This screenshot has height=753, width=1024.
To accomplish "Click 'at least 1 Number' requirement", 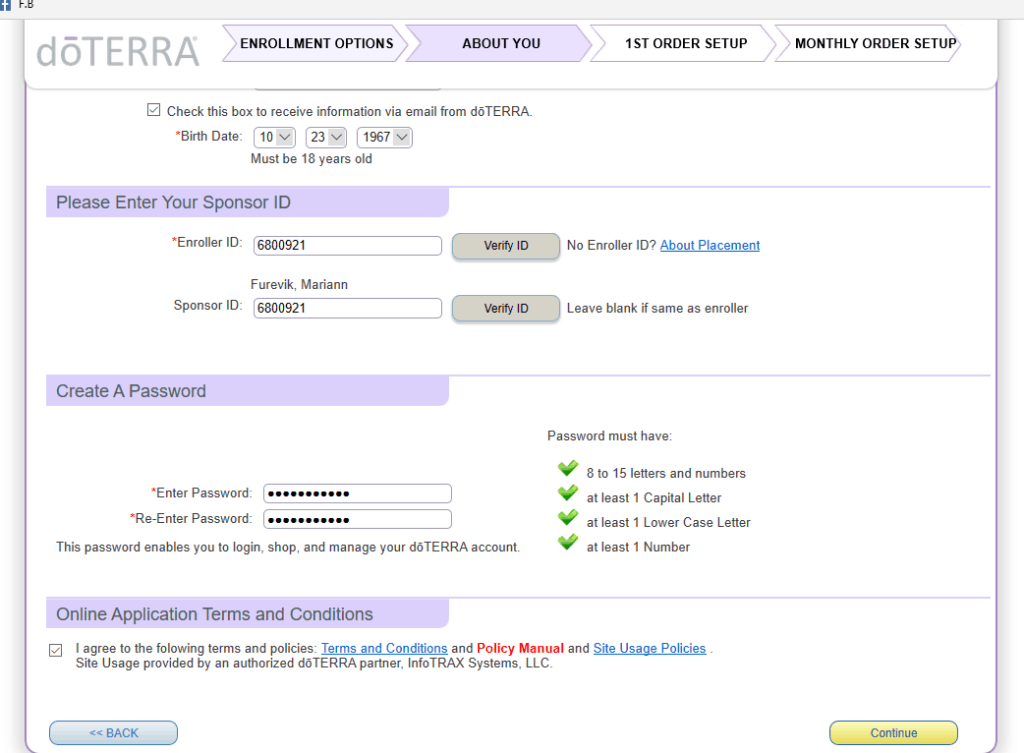I will tap(638, 547).
